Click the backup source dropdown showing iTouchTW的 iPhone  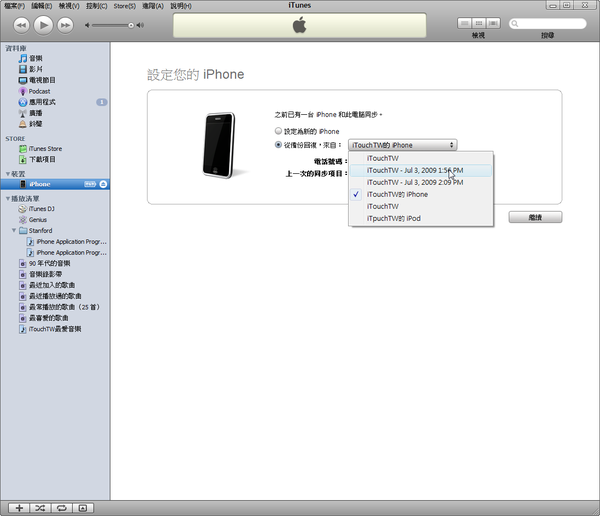[403, 145]
